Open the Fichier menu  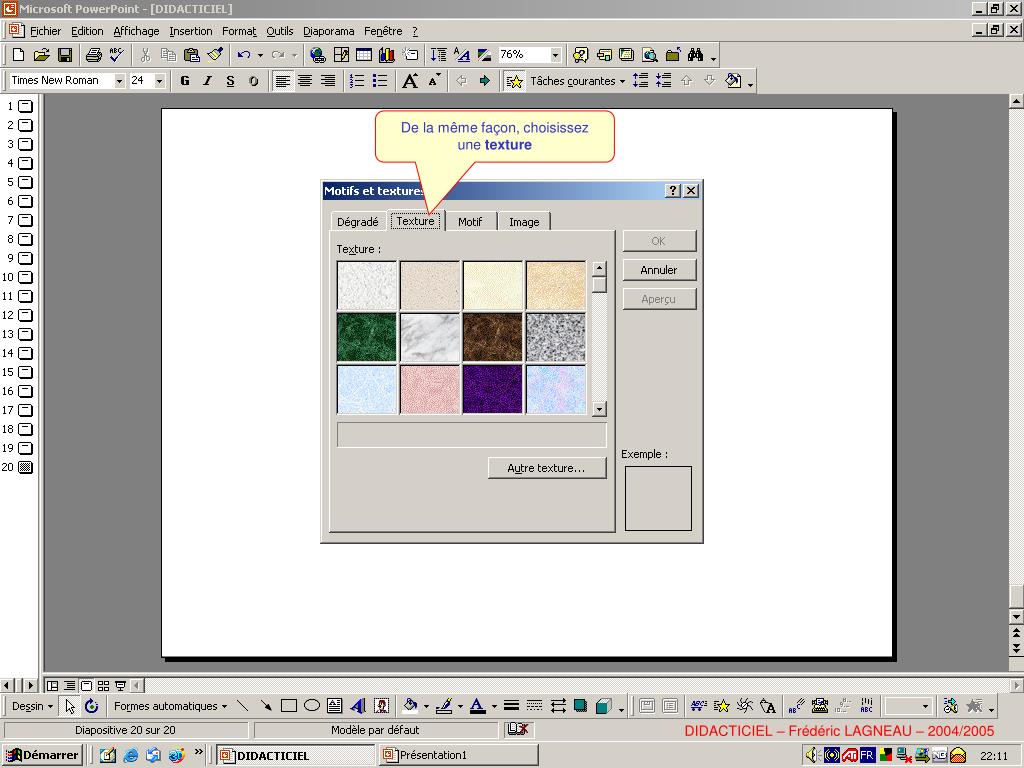pyautogui.click(x=45, y=31)
